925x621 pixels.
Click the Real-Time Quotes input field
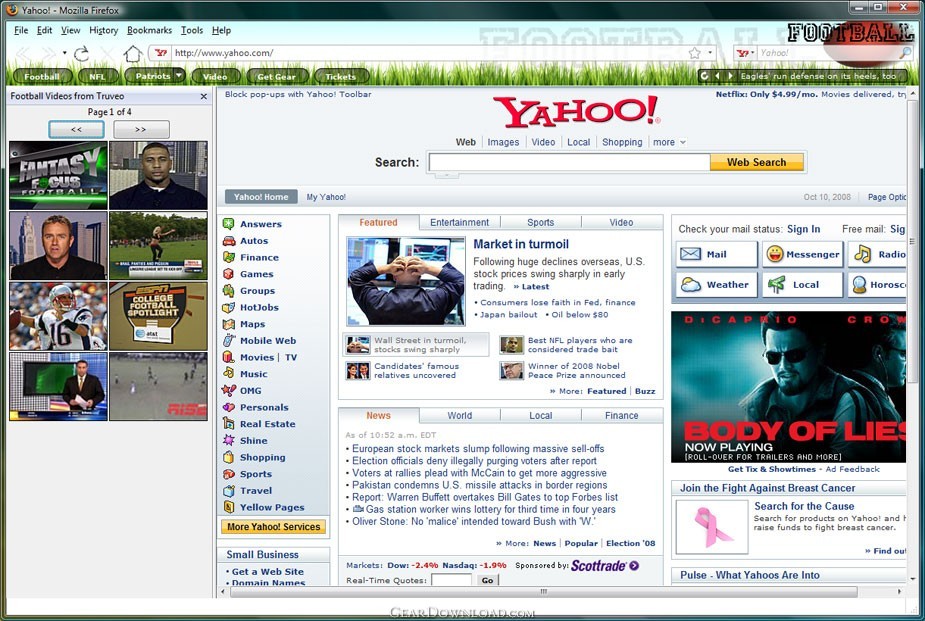(451, 580)
